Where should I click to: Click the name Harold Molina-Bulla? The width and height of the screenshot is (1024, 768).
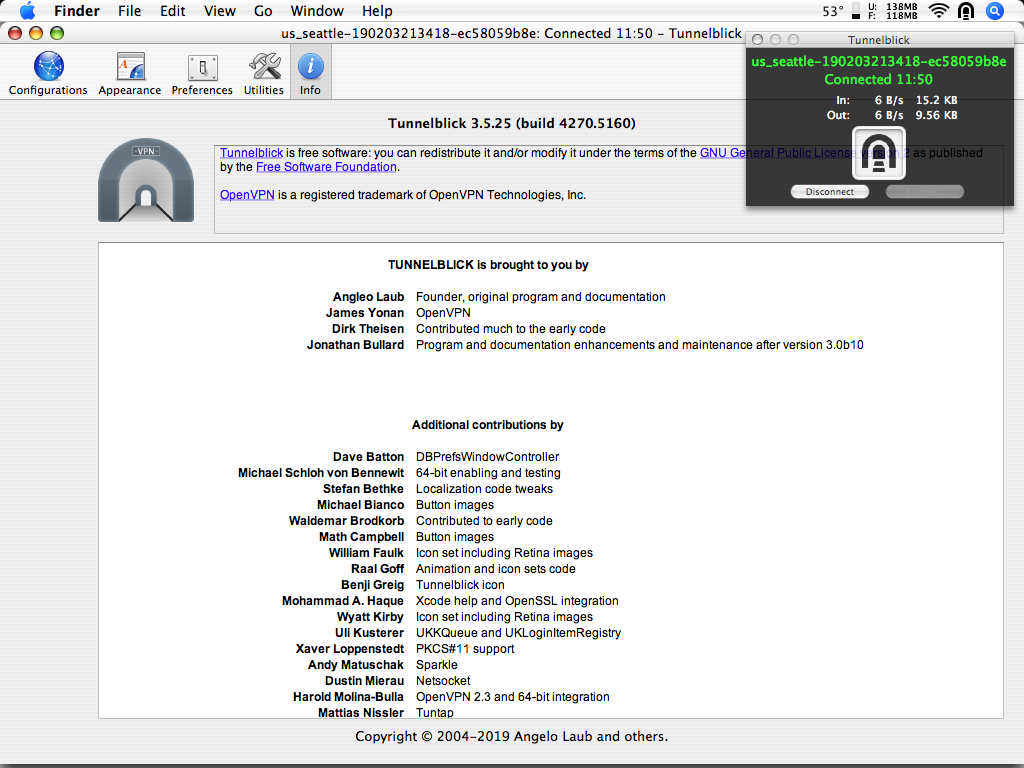pyautogui.click(x=348, y=697)
